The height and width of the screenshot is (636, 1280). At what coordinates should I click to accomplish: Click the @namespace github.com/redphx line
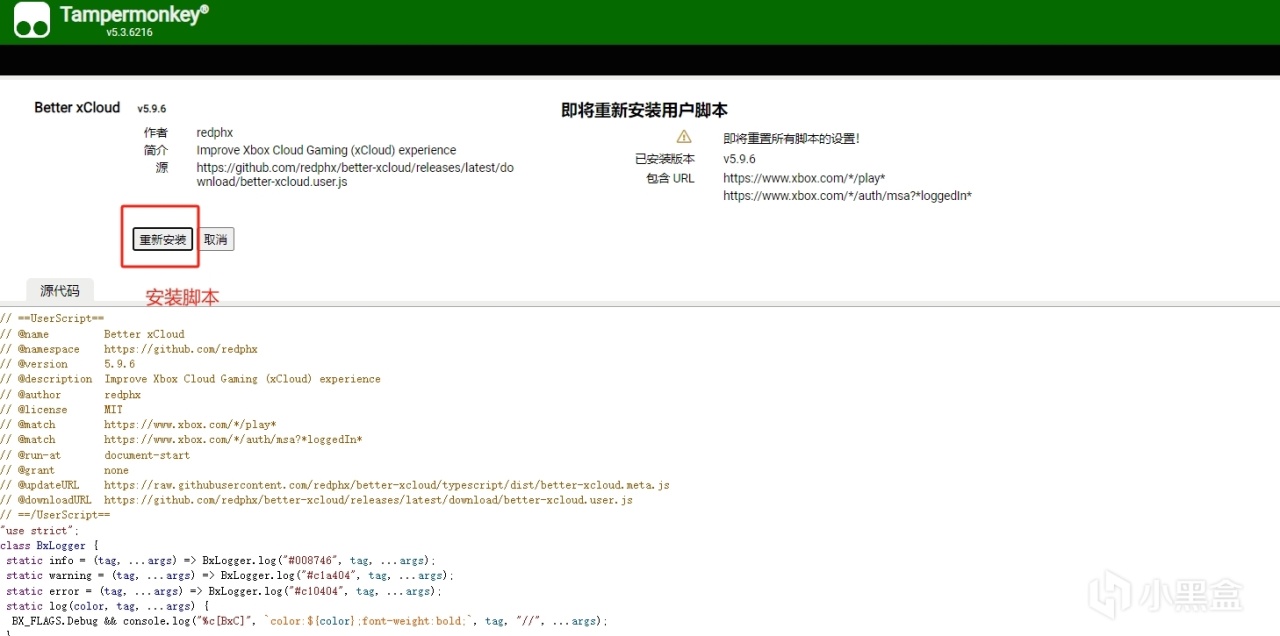(x=129, y=349)
